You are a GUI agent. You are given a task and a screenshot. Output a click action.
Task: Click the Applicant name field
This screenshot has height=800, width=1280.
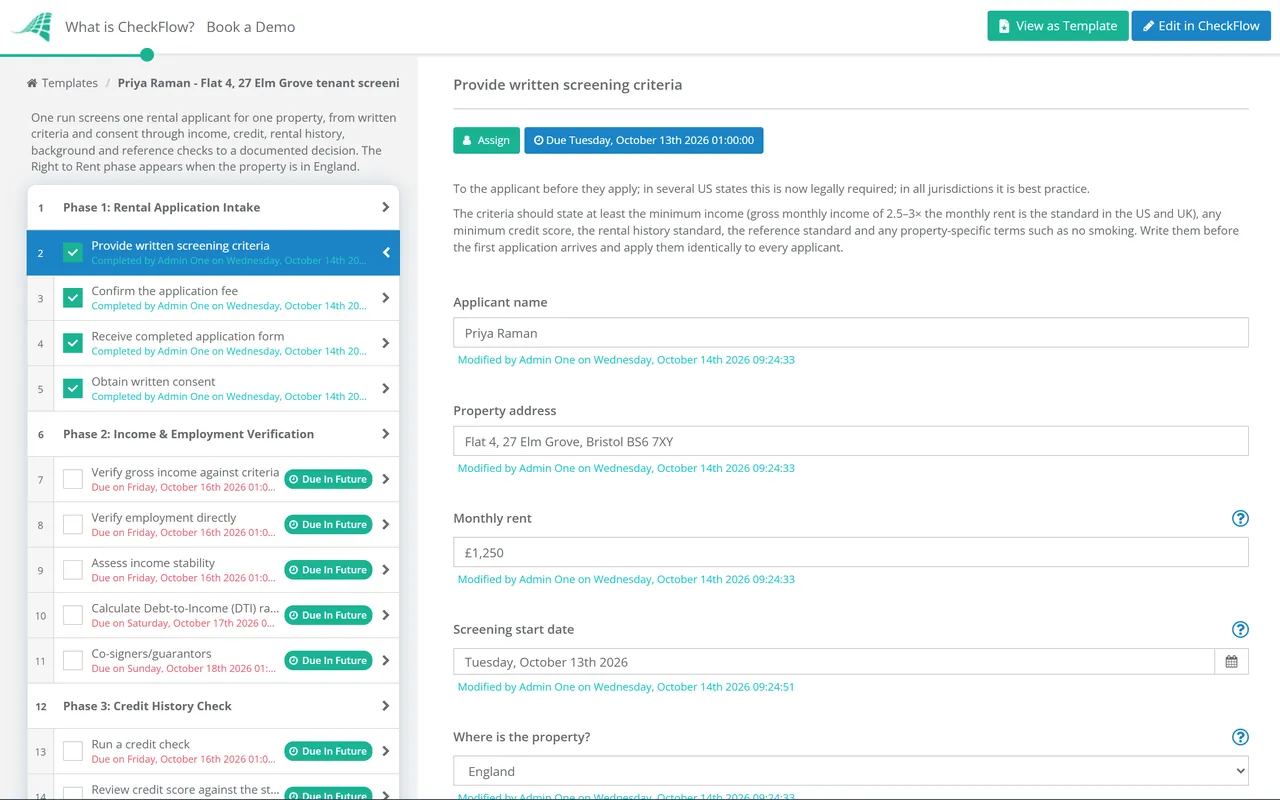[x=851, y=333]
